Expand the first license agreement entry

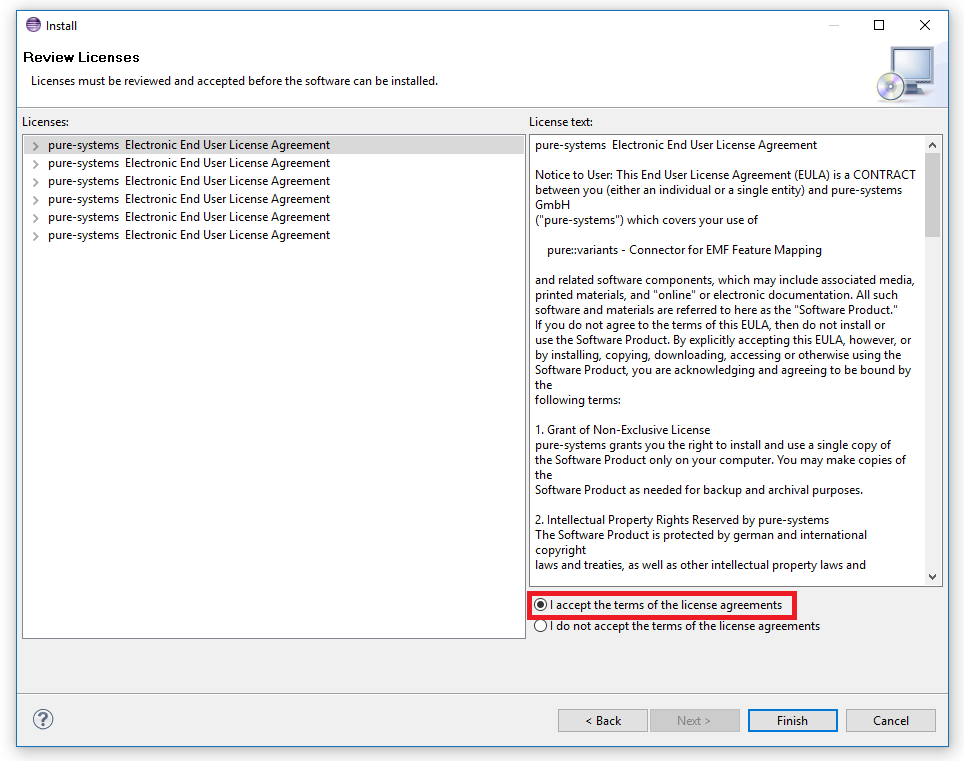pos(36,146)
